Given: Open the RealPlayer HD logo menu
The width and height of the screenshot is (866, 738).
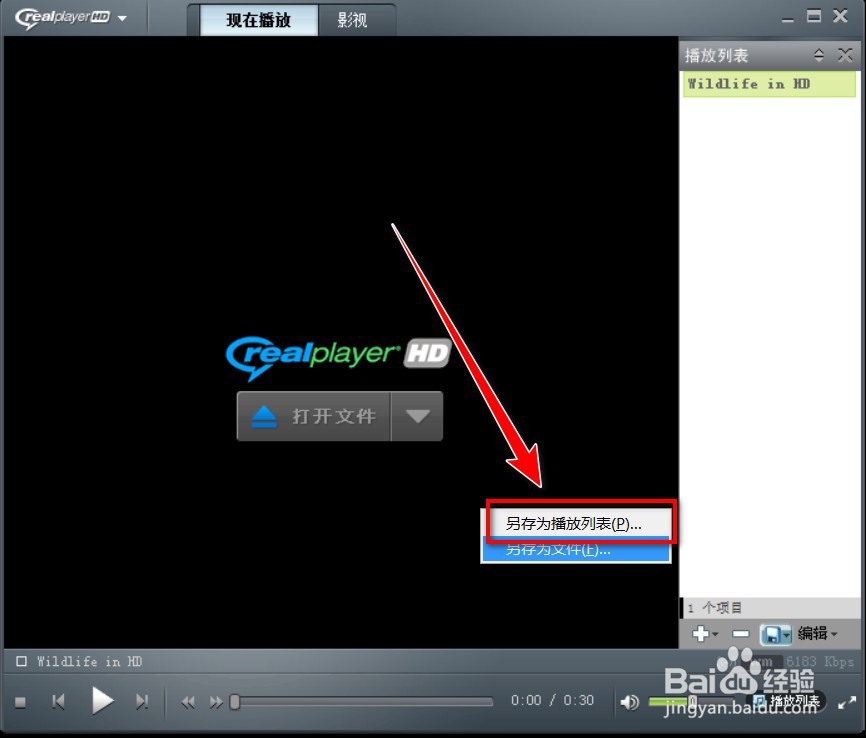Looking at the screenshot, I should (71, 18).
